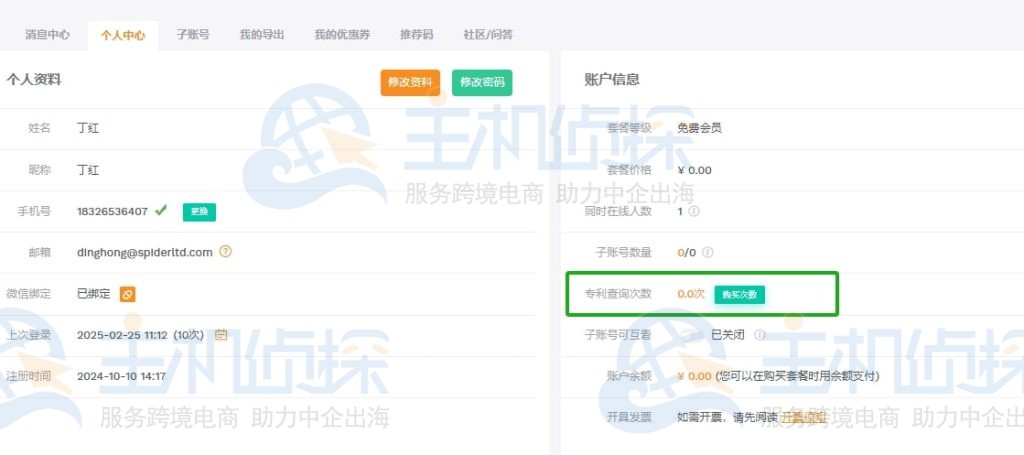Open the 推荐码 tab

[x=417, y=35]
